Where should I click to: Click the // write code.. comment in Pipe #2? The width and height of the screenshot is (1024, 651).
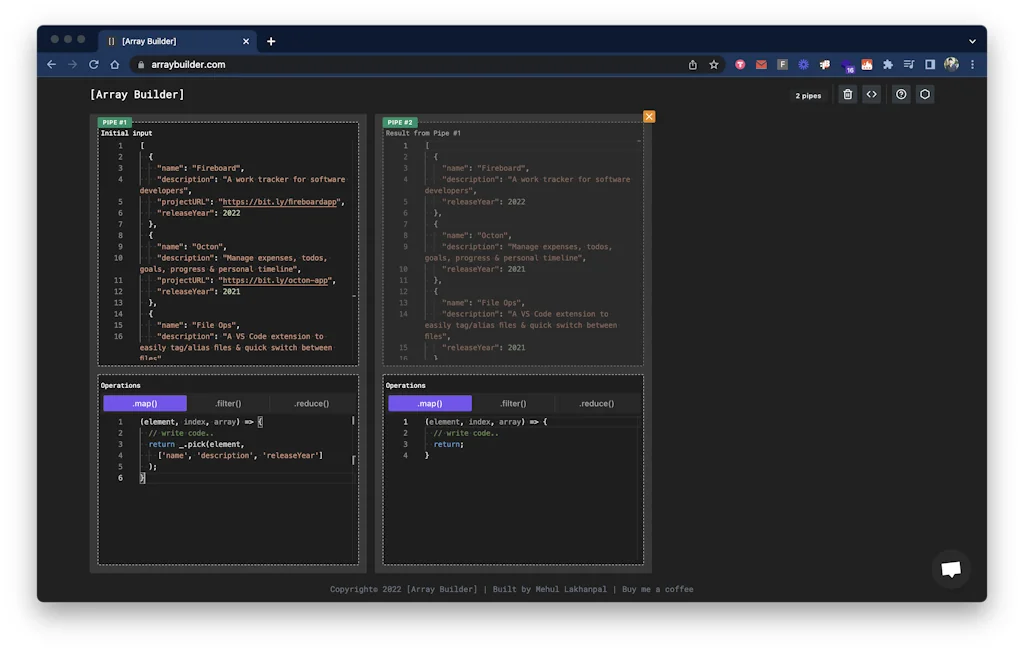pos(466,433)
